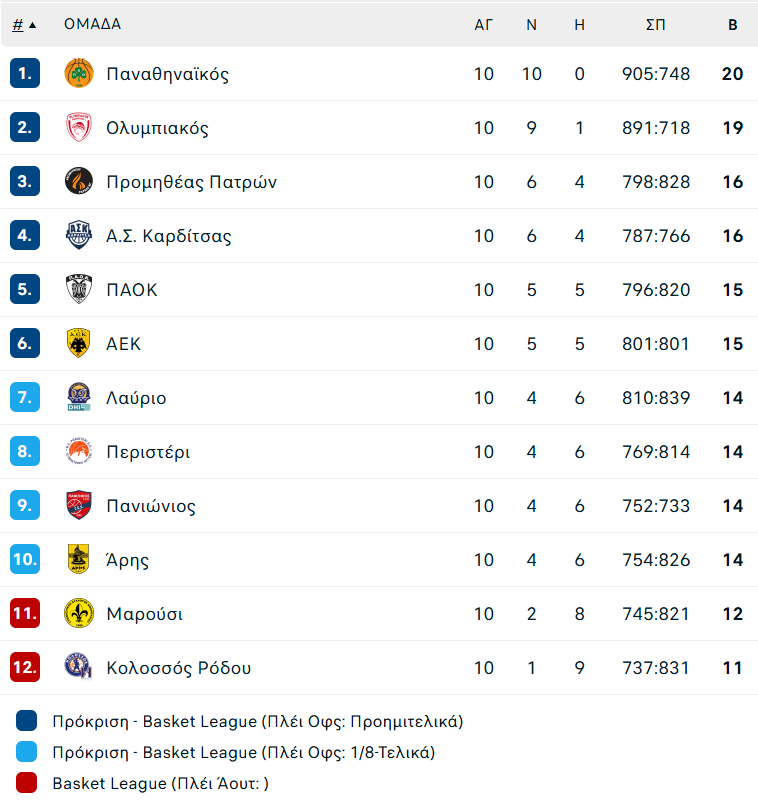Sort standings by the Β points column
Image resolution: width=758 pixels, height=801 pixels.
coord(732,25)
